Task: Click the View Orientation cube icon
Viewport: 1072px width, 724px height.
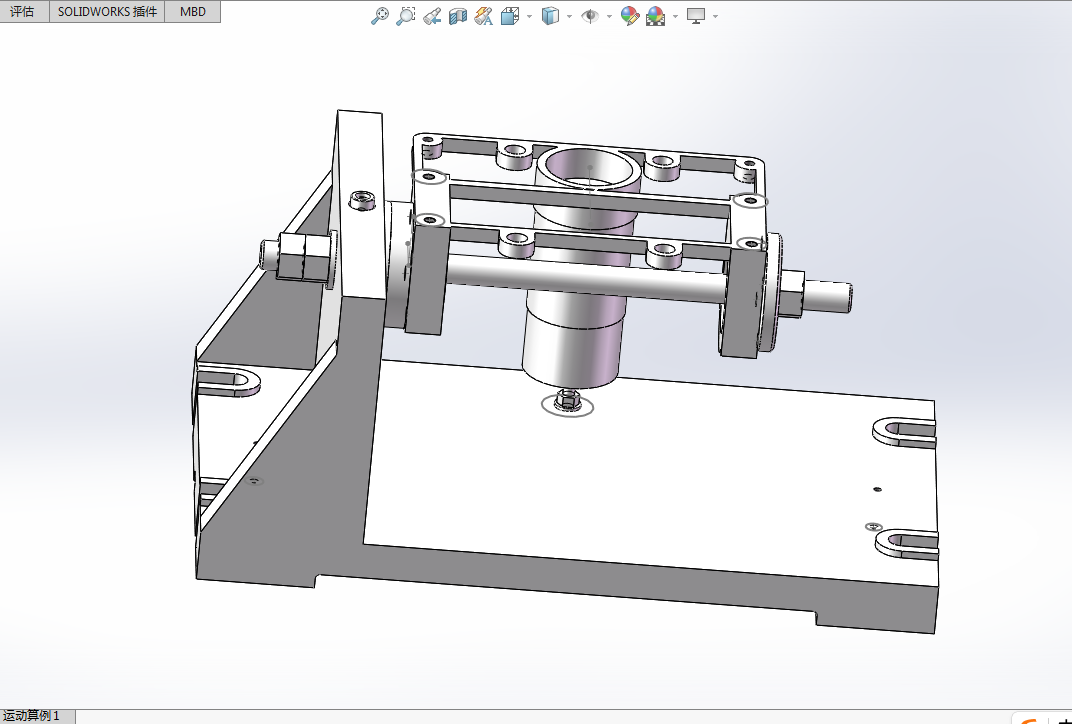Action: pos(509,16)
